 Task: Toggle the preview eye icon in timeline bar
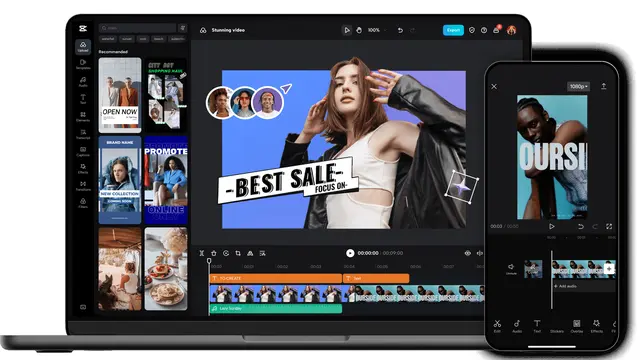[x=467, y=253]
